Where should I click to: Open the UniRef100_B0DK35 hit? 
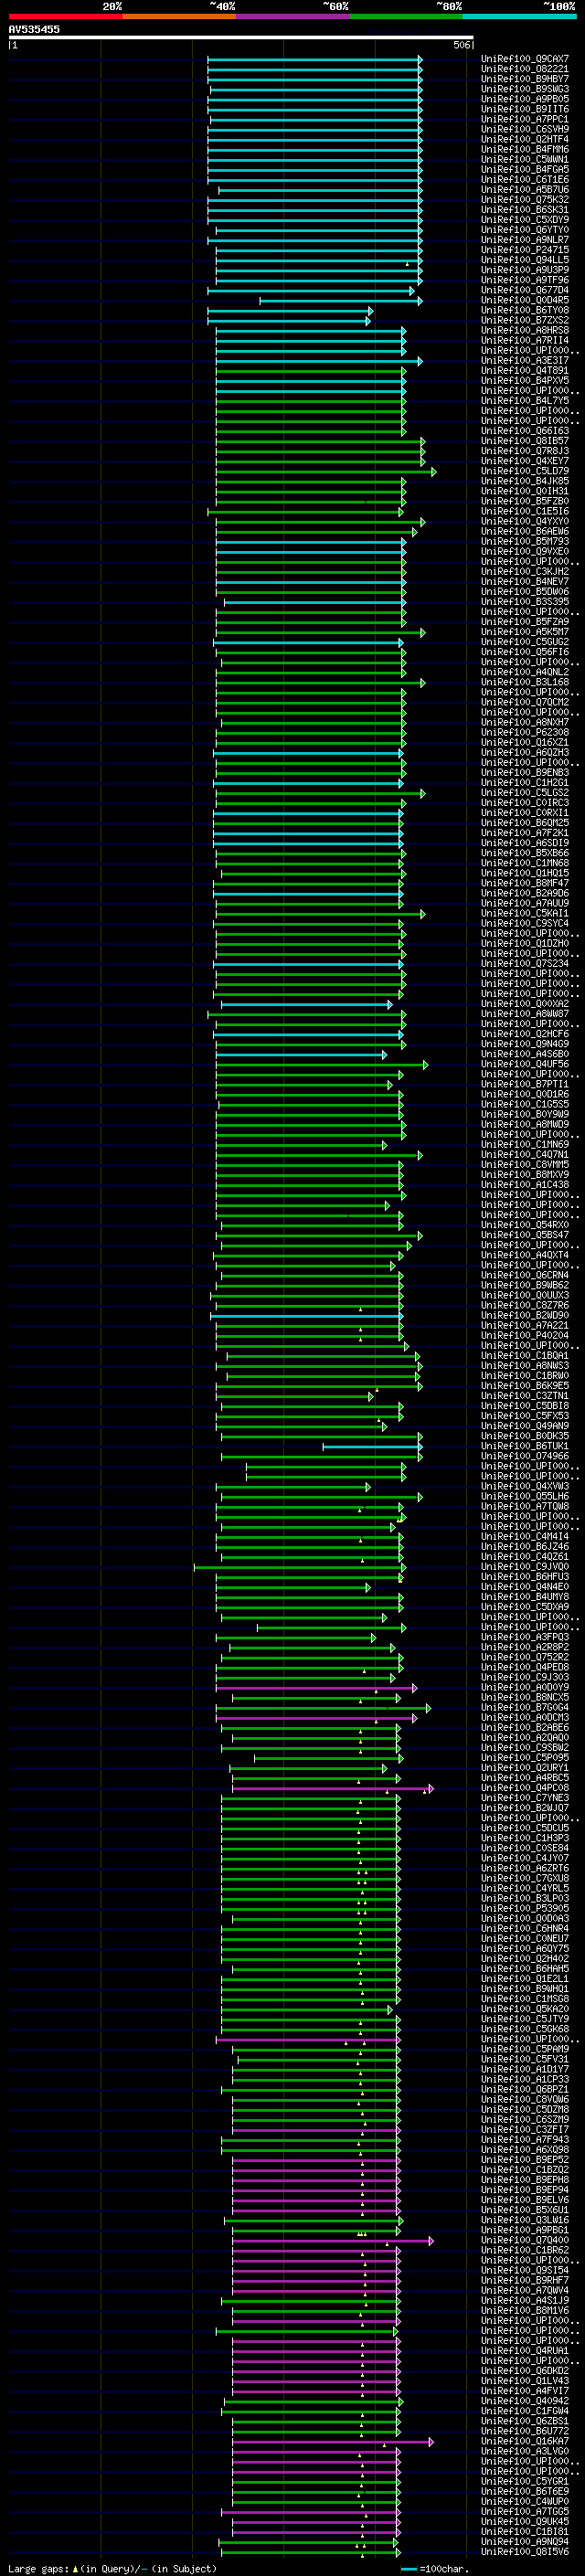[525, 1436]
